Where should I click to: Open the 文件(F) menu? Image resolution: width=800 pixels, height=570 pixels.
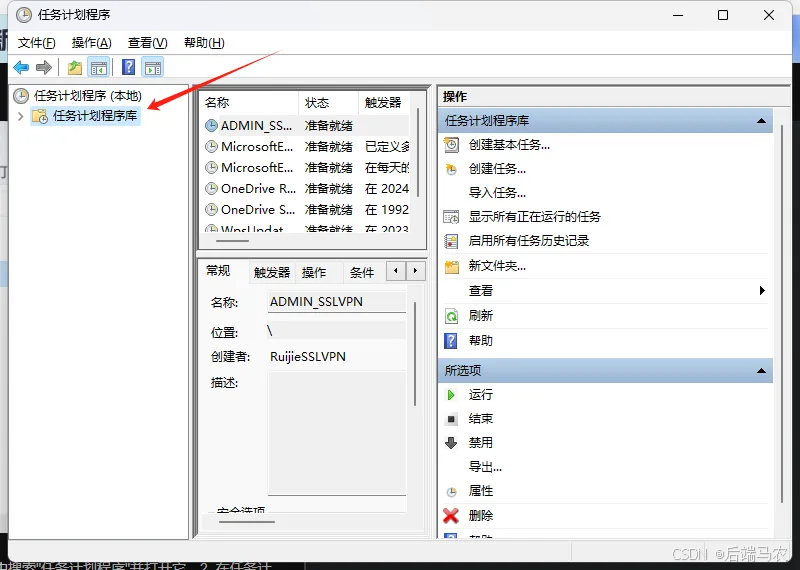pos(37,43)
